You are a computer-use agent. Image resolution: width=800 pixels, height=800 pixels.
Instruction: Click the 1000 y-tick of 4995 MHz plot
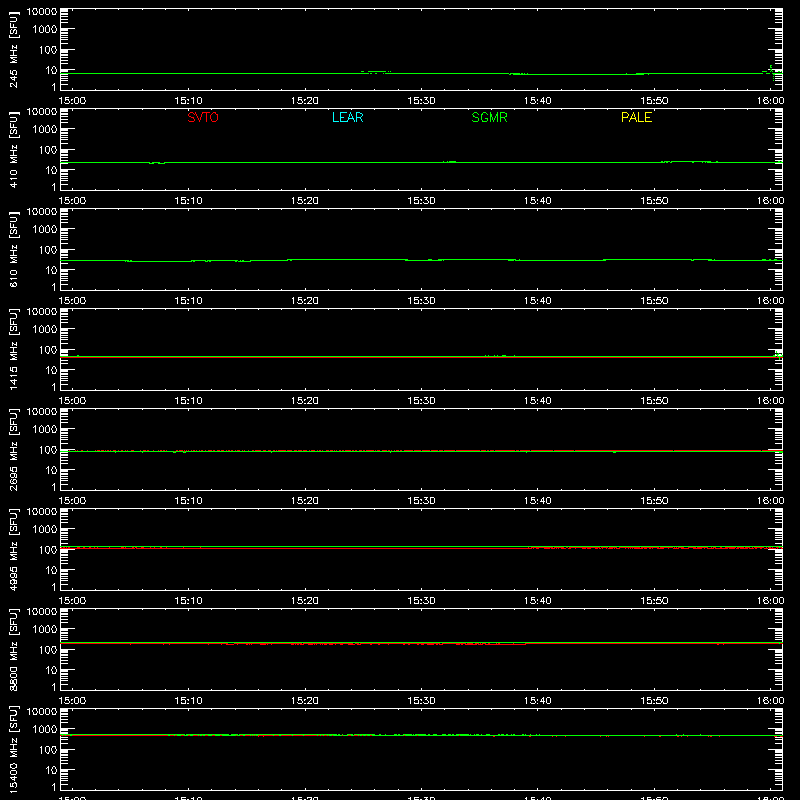[45, 529]
